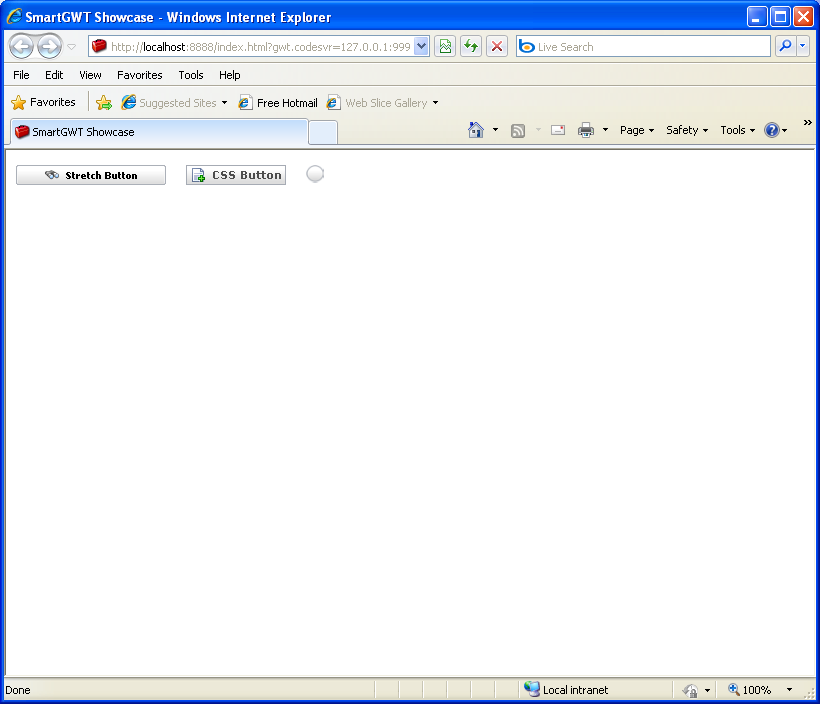Run search with the magnifier button
This screenshot has height=704, width=820.
click(x=785, y=47)
